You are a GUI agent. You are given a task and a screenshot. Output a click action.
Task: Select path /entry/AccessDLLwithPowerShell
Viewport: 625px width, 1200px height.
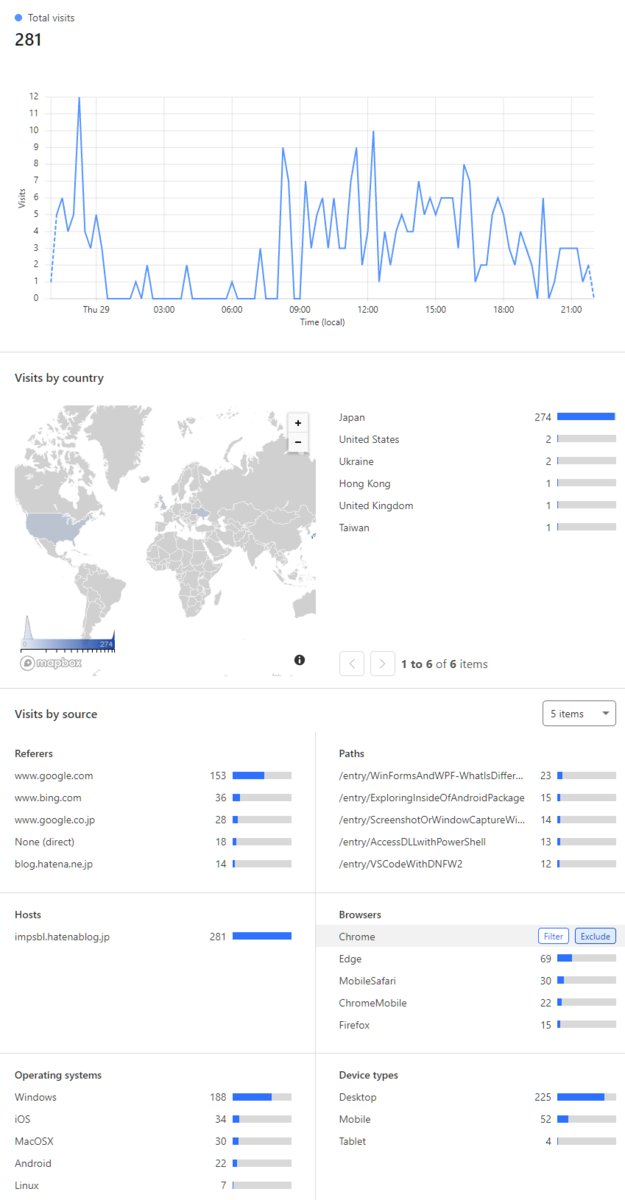[x=477, y=842]
